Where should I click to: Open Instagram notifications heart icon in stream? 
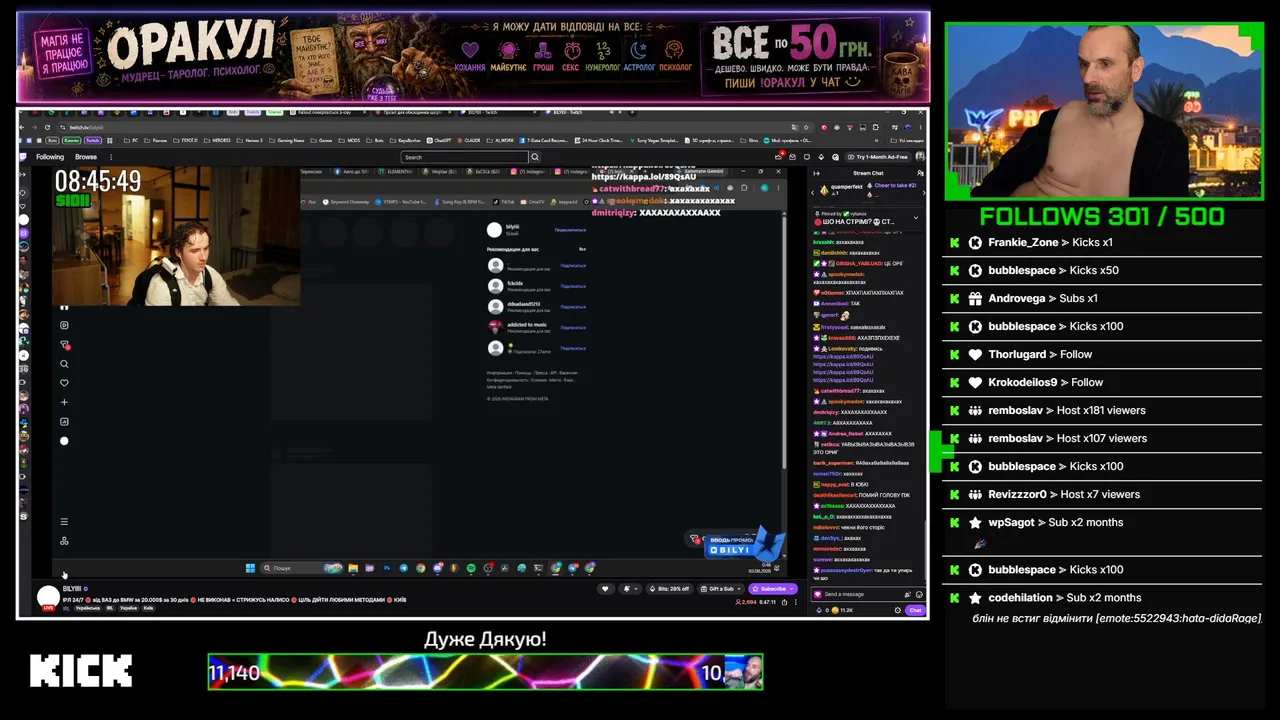pyautogui.click(x=64, y=383)
